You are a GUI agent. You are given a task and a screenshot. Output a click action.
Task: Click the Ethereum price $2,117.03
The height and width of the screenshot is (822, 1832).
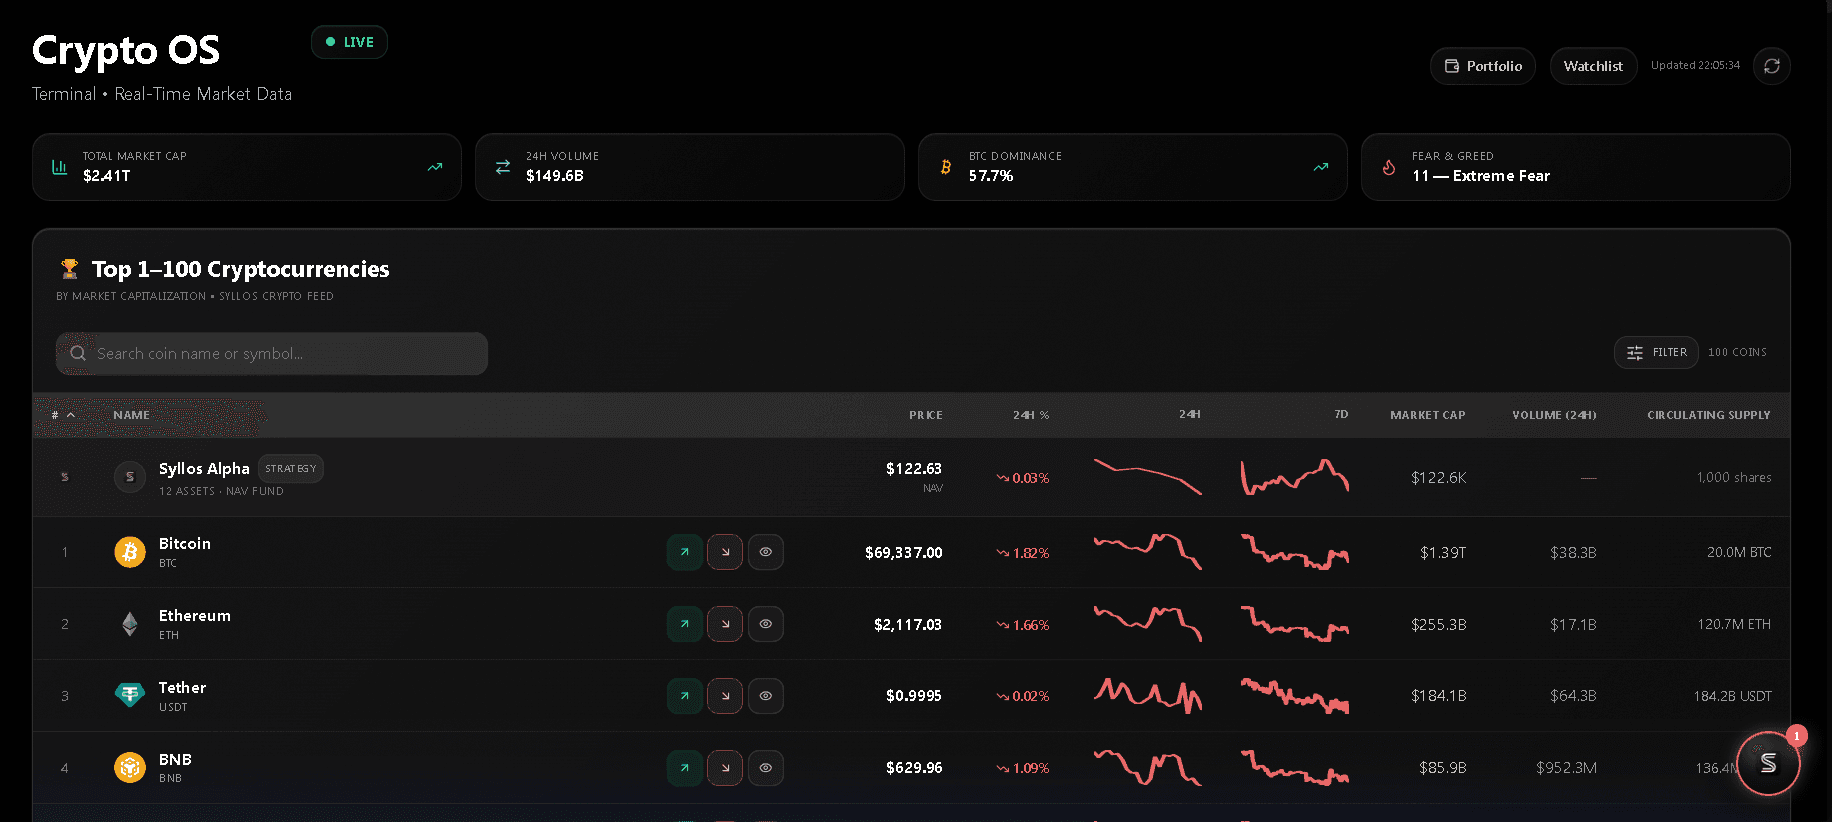(x=907, y=624)
